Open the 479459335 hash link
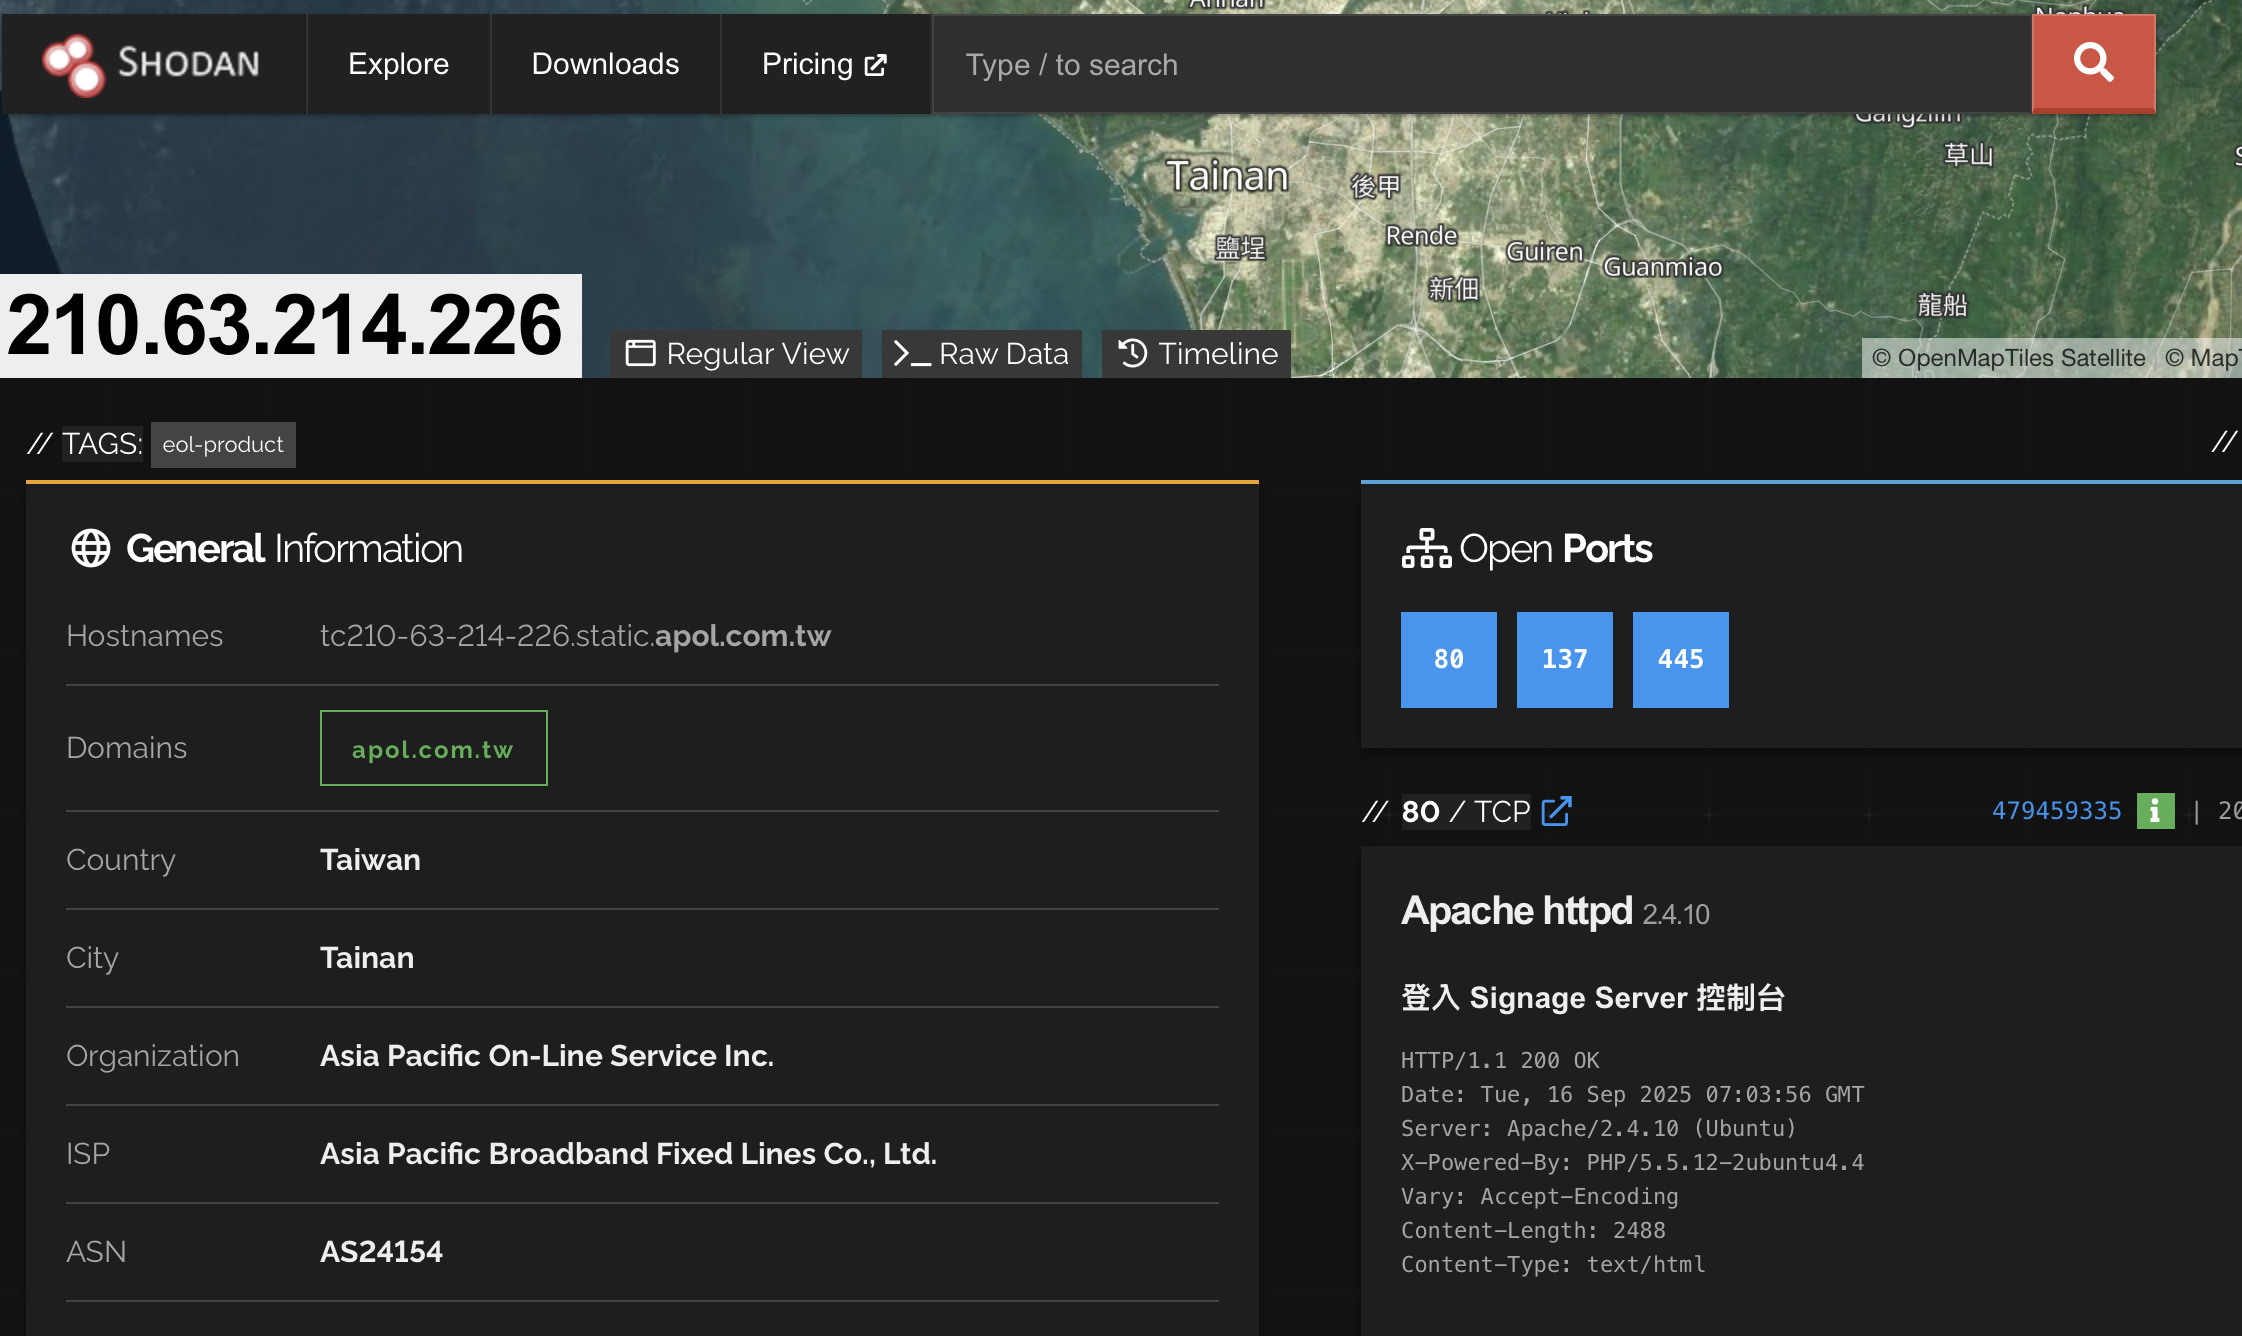This screenshot has height=1336, width=2242. coord(2056,811)
